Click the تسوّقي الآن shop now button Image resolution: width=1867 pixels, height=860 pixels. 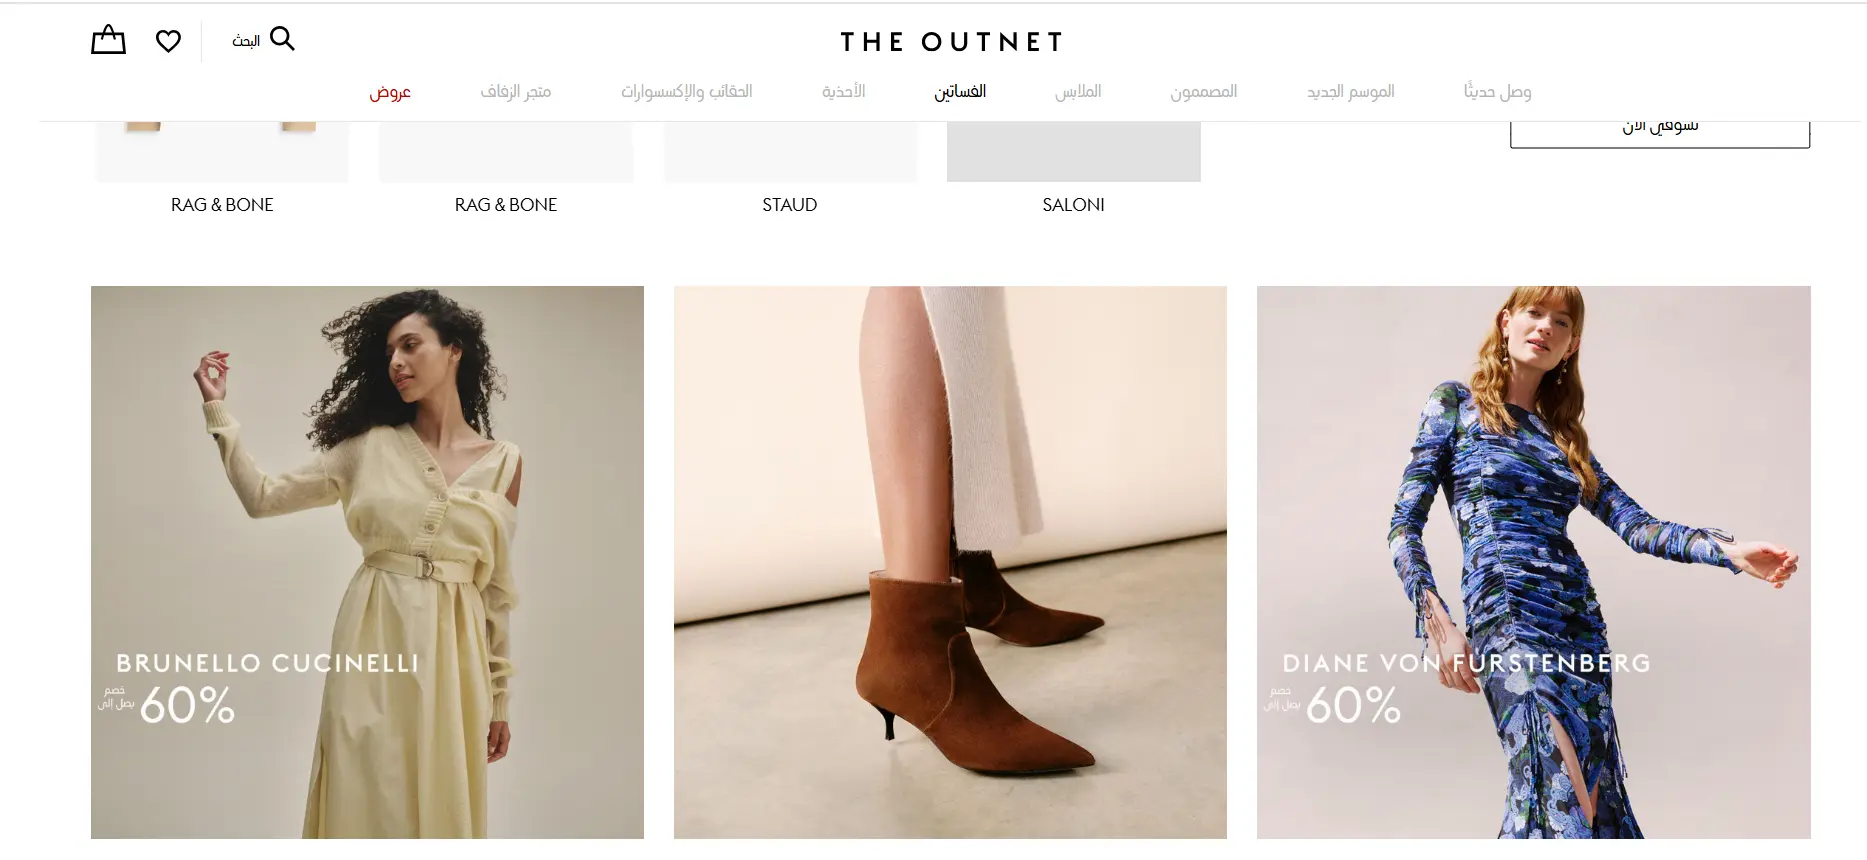tap(1660, 134)
